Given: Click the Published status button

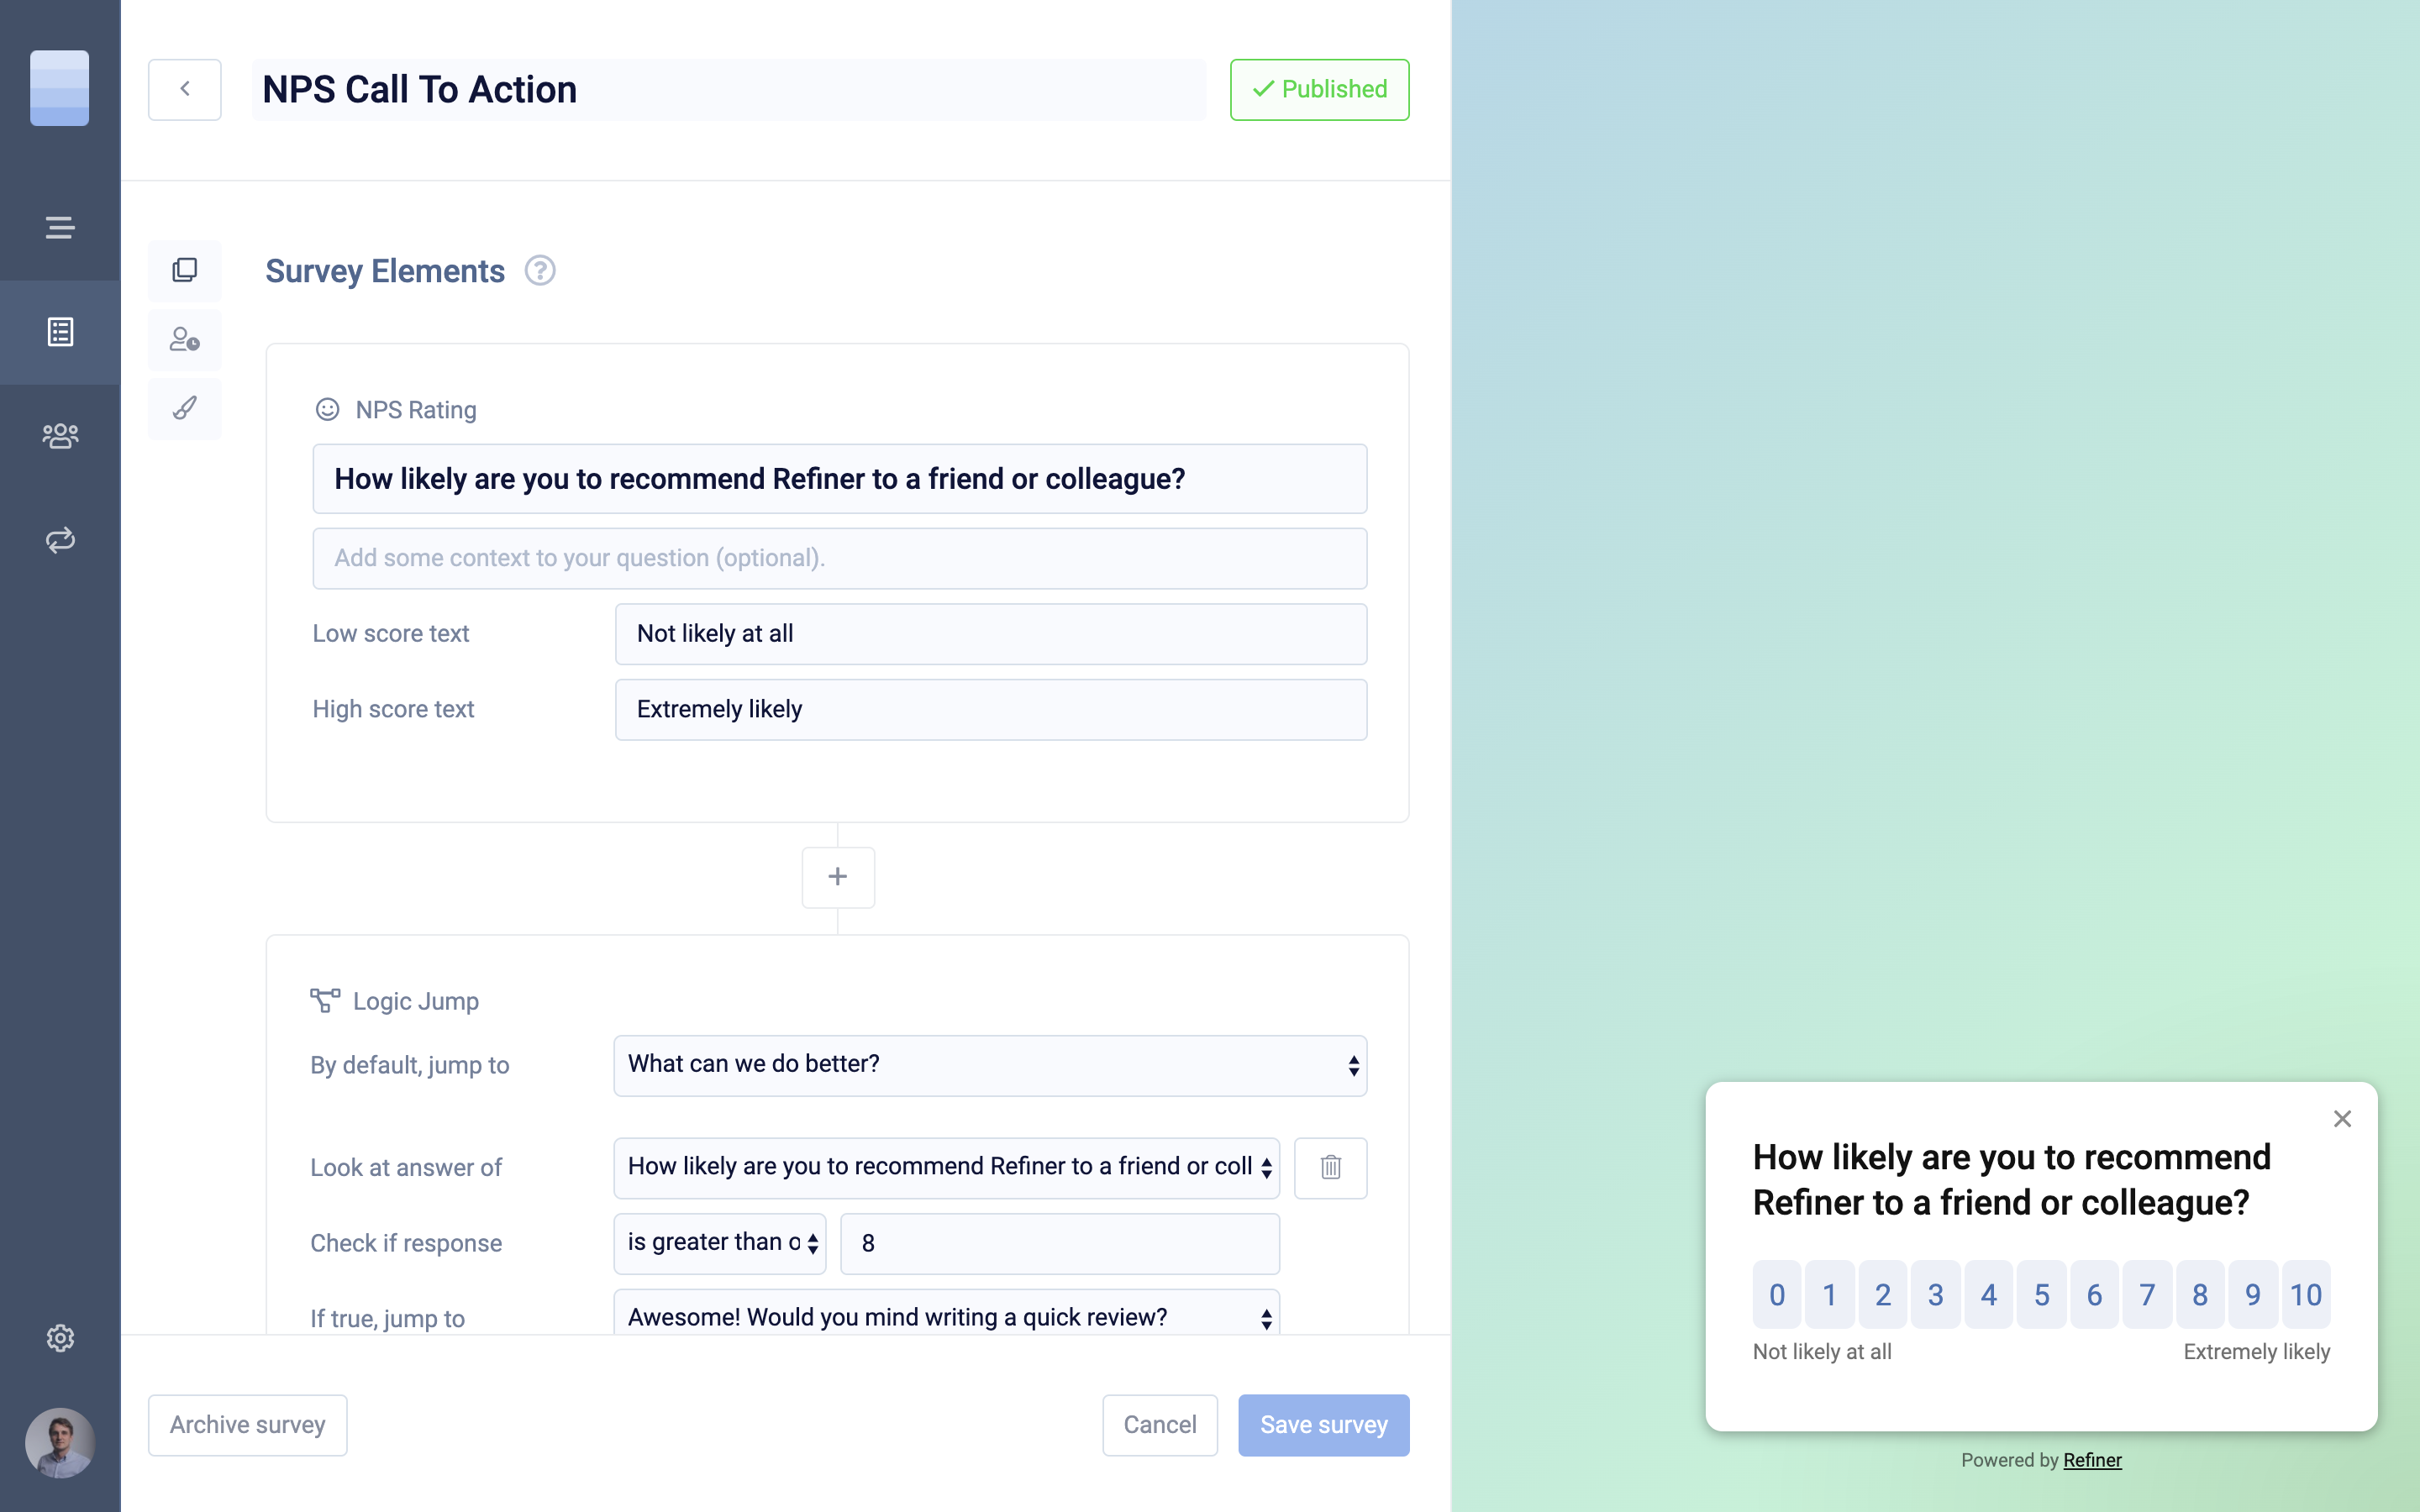Looking at the screenshot, I should (1319, 89).
